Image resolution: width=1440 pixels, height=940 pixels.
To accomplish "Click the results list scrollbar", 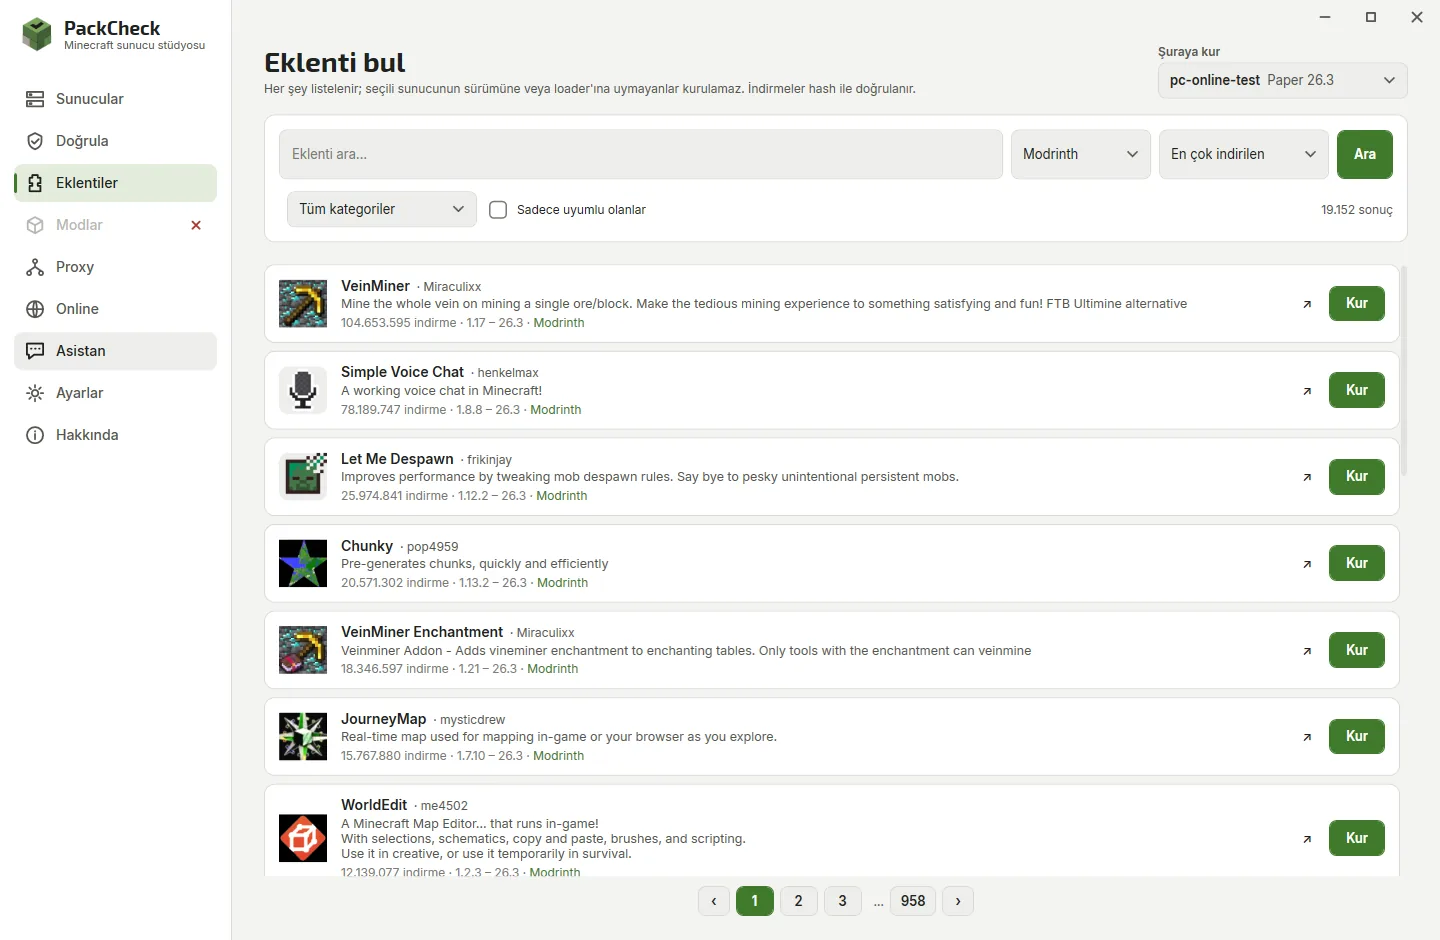I will (1404, 370).
